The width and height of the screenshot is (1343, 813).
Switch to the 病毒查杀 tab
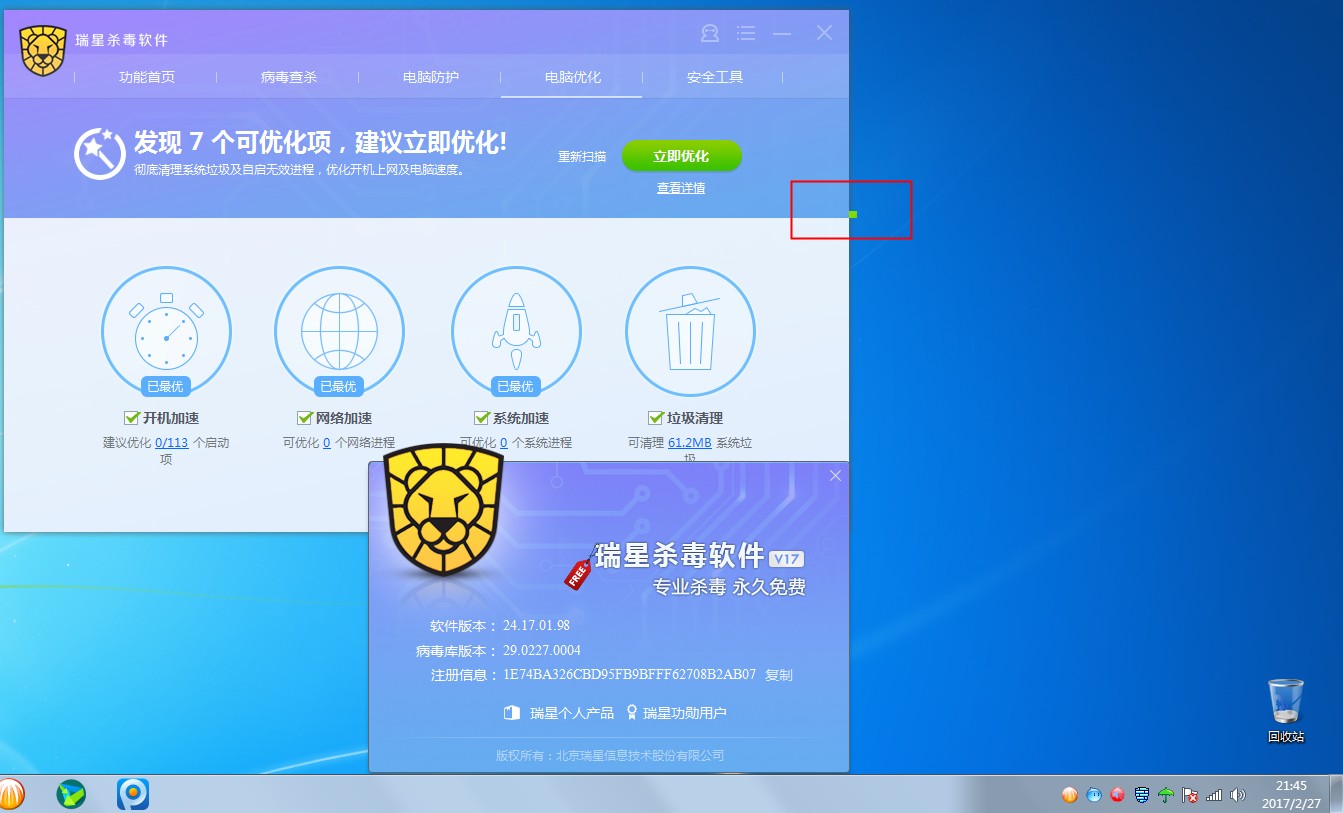pyautogui.click(x=289, y=77)
